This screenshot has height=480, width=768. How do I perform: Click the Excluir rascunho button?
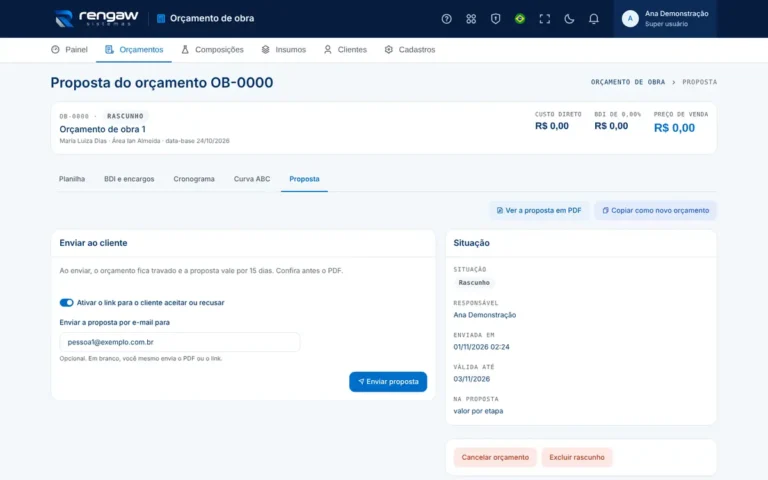tap(576, 457)
